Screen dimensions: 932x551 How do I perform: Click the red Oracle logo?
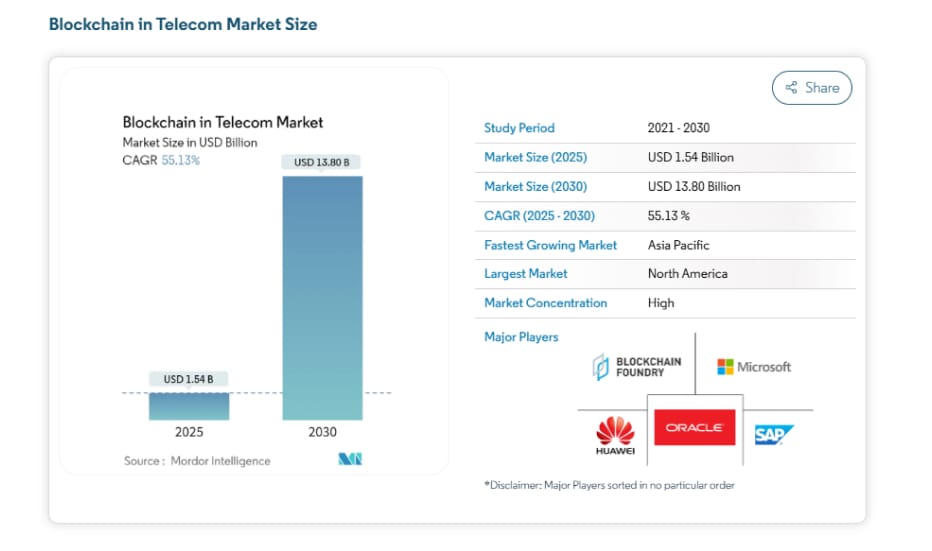click(x=694, y=427)
